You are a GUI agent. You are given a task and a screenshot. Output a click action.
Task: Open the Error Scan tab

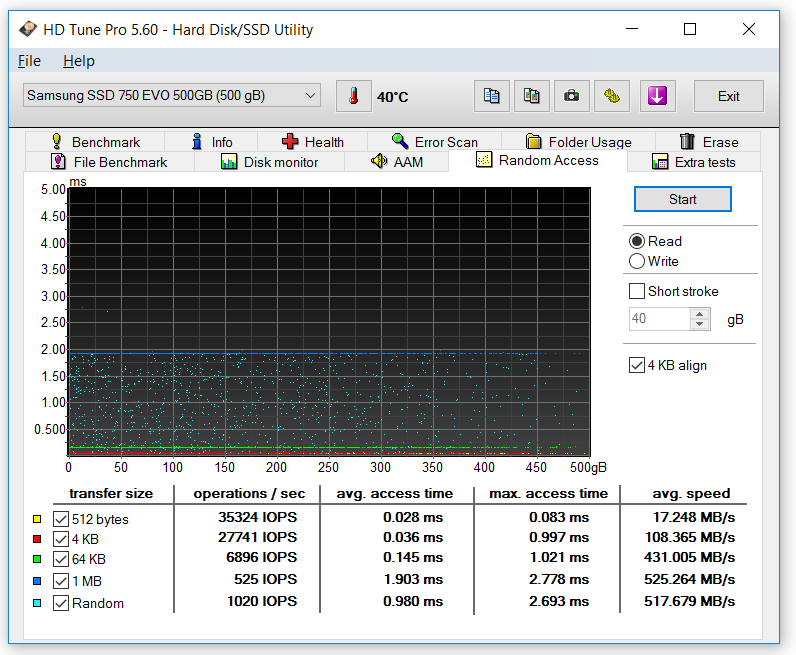click(x=435, y=142)
